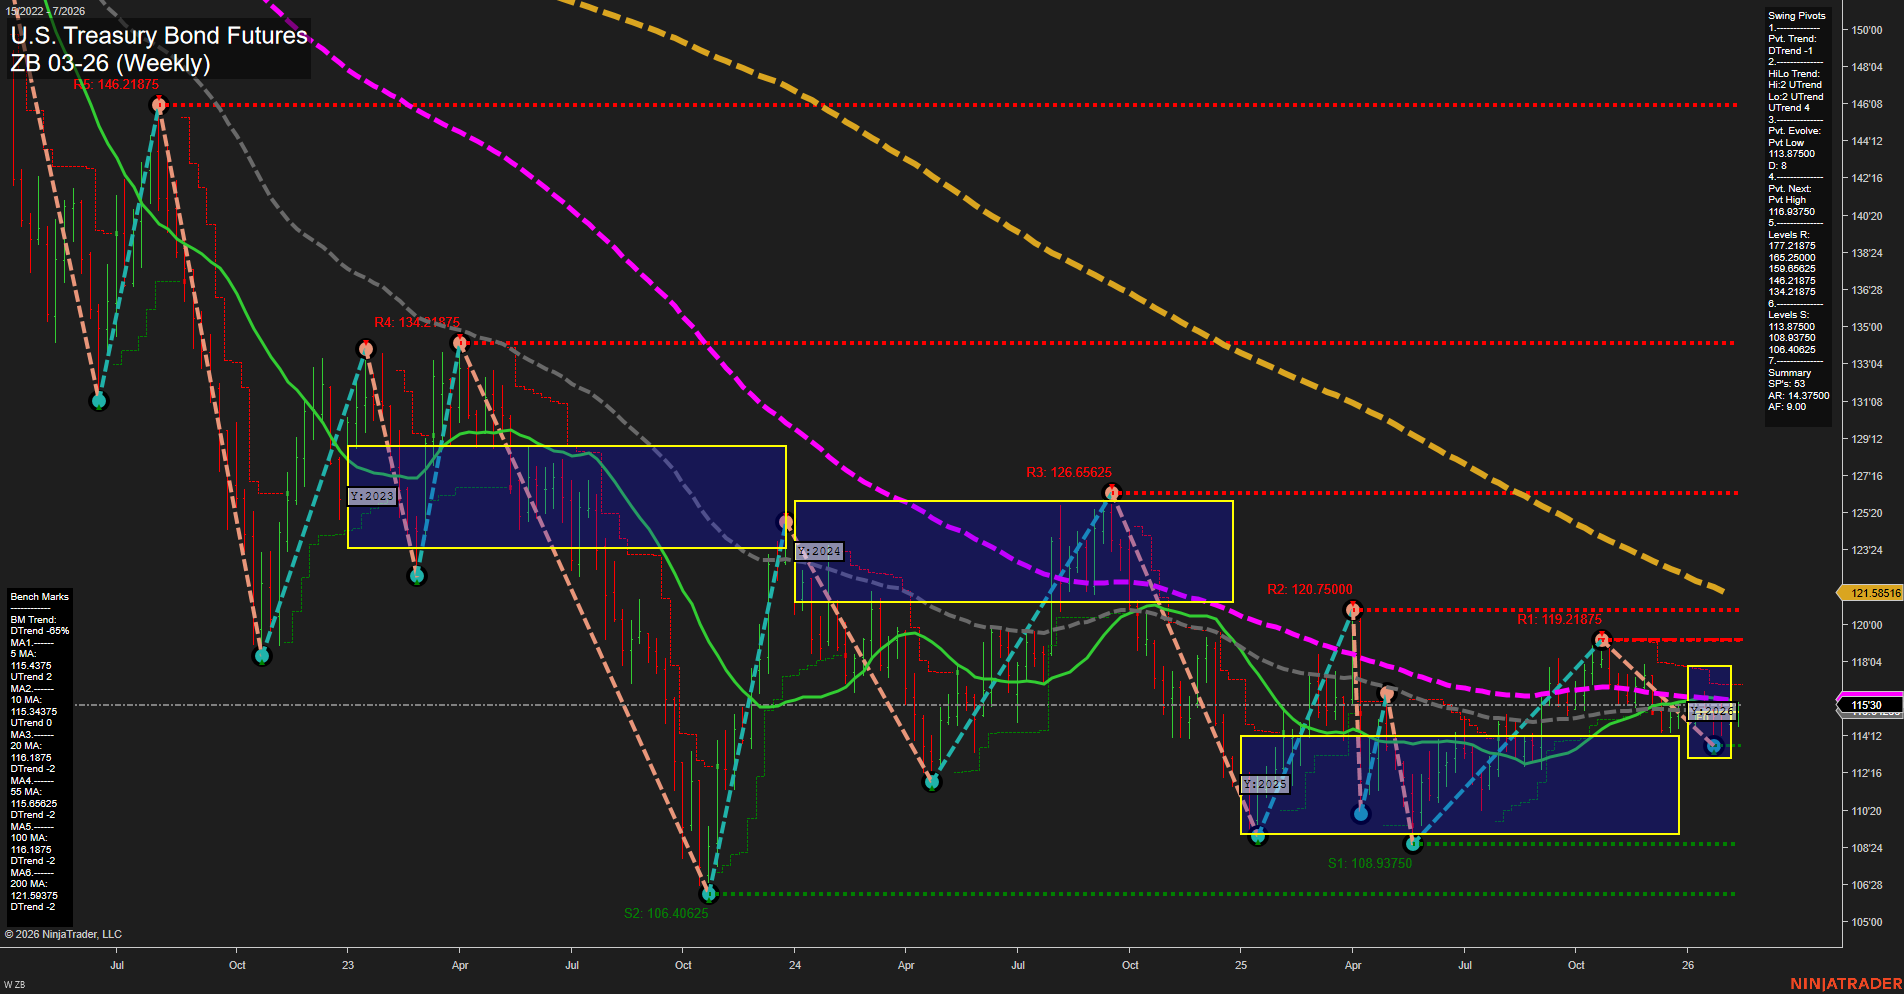The width and height of the screenshot is (1904, 994).
Task: Click the blue pivot dot inside the Y:2025 box
Action: [1360, 813]
